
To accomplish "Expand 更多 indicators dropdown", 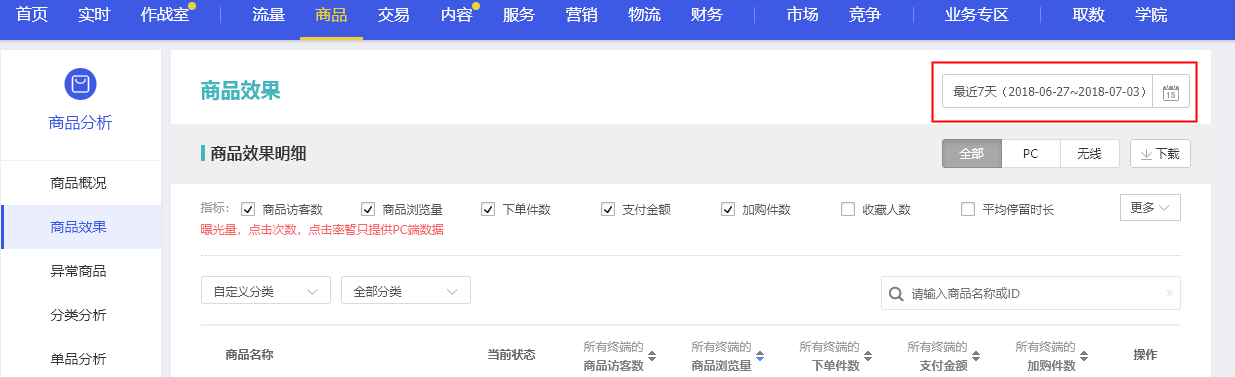I will [x=1150, y=207].
